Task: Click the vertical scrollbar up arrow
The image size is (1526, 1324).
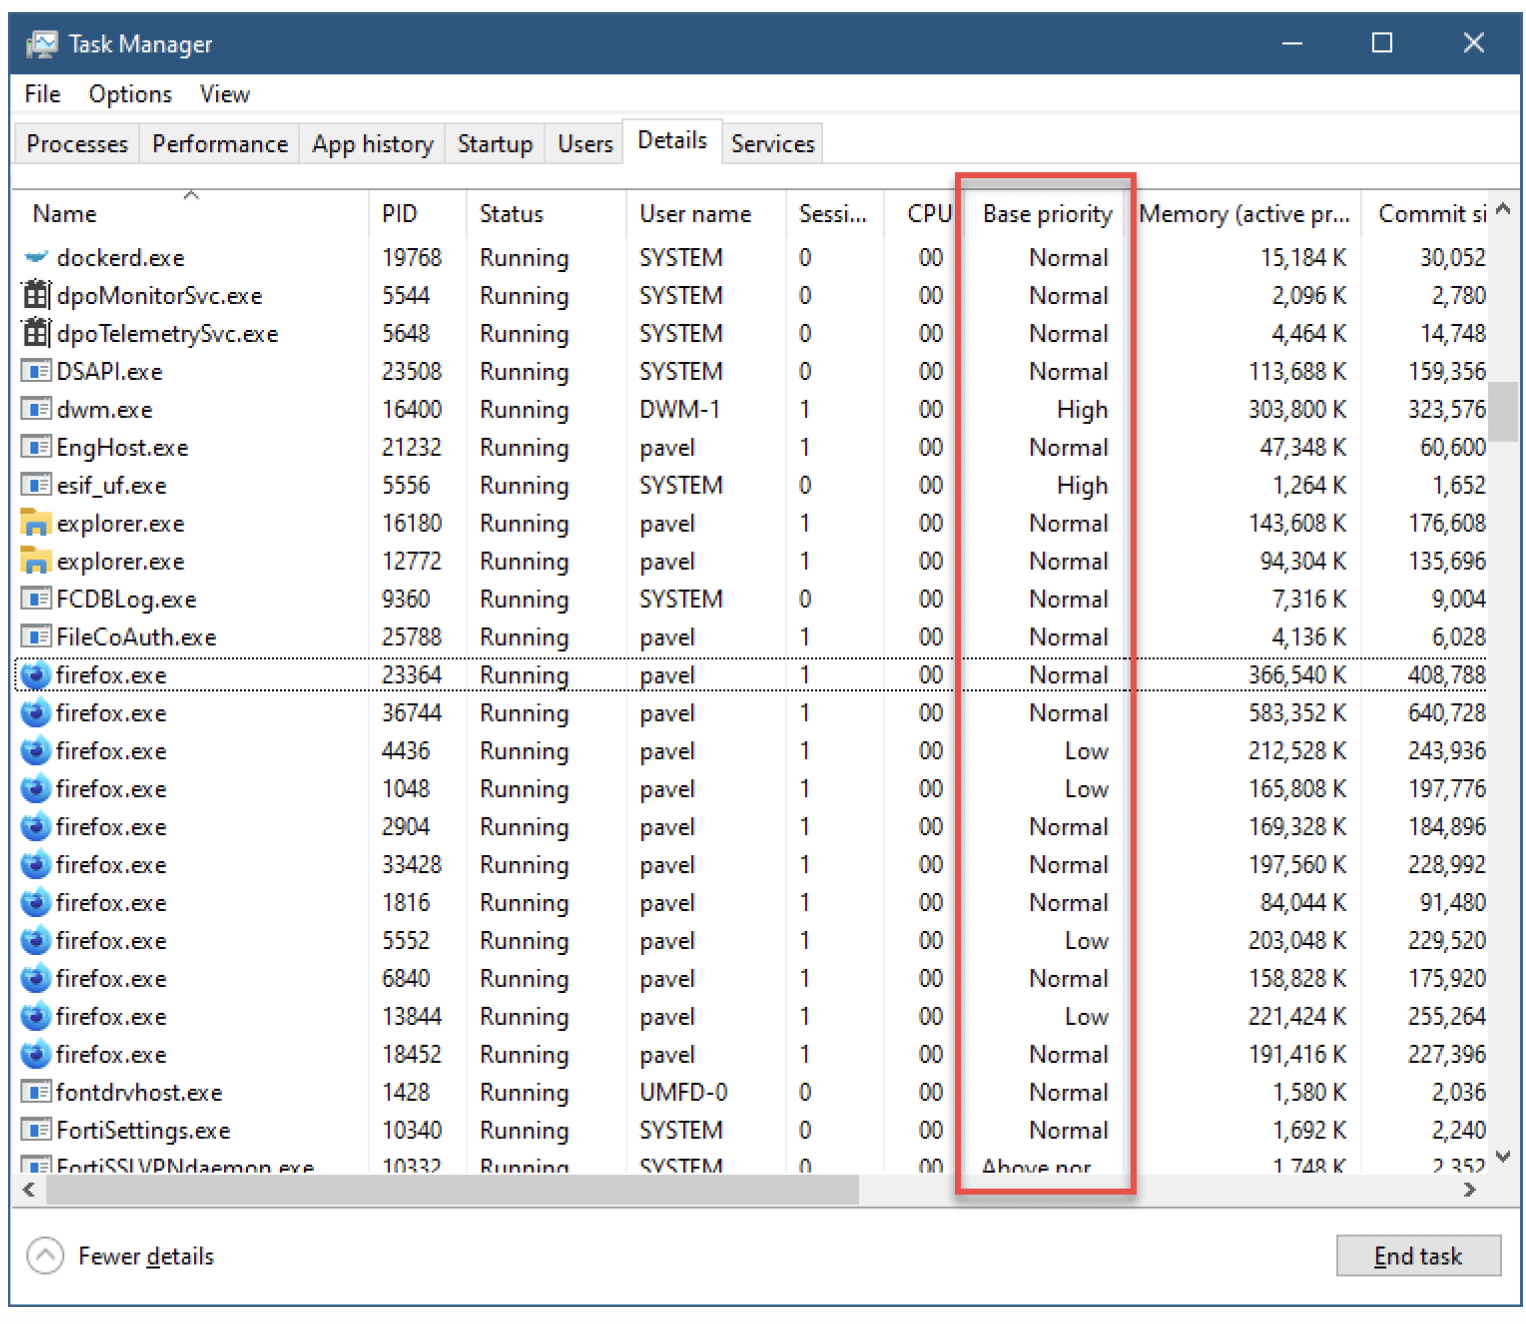Action: tap(1503, 210)
